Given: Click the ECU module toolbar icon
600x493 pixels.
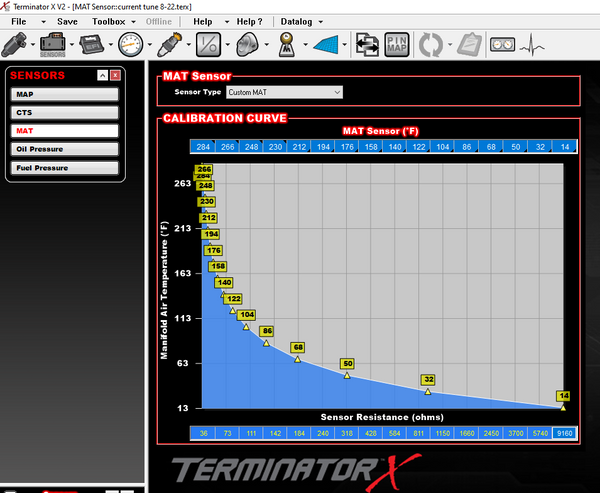Looking at the screenshot, I should point(92,44).
